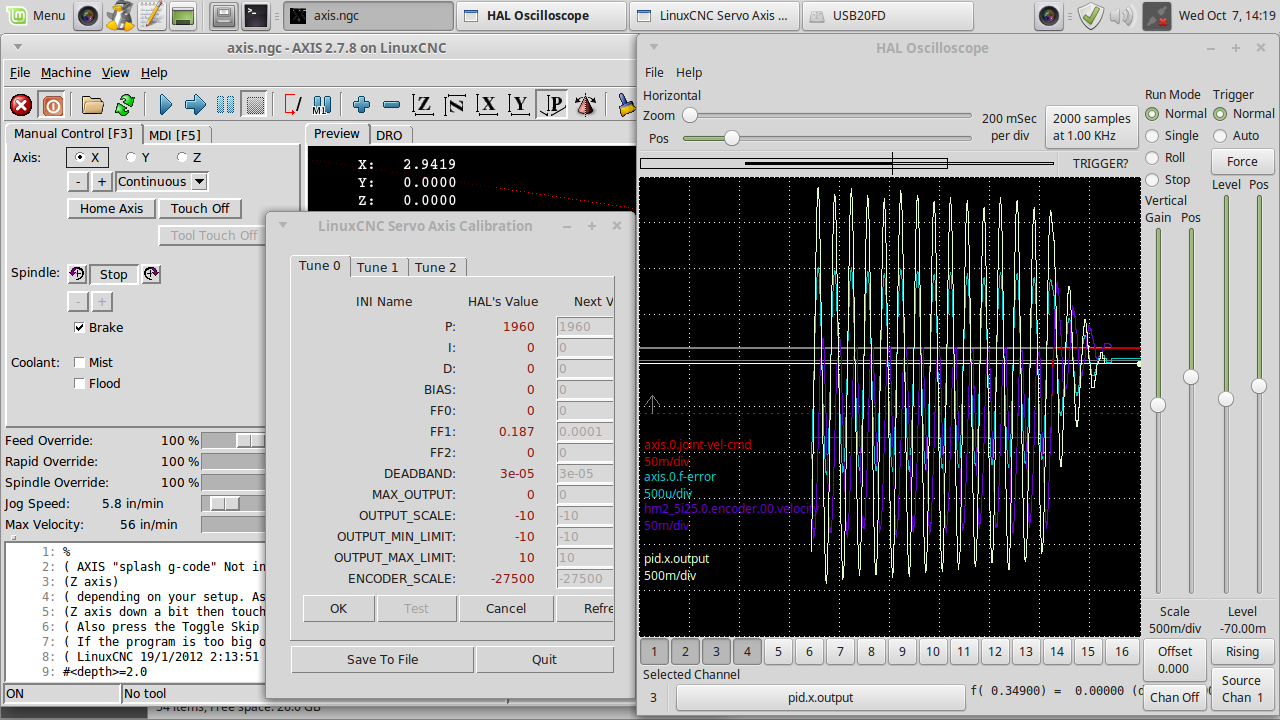The width and height of the screenshot is (1280, 720).
Task: Stop program execution in AXIS toolbar
Action: 255,105
